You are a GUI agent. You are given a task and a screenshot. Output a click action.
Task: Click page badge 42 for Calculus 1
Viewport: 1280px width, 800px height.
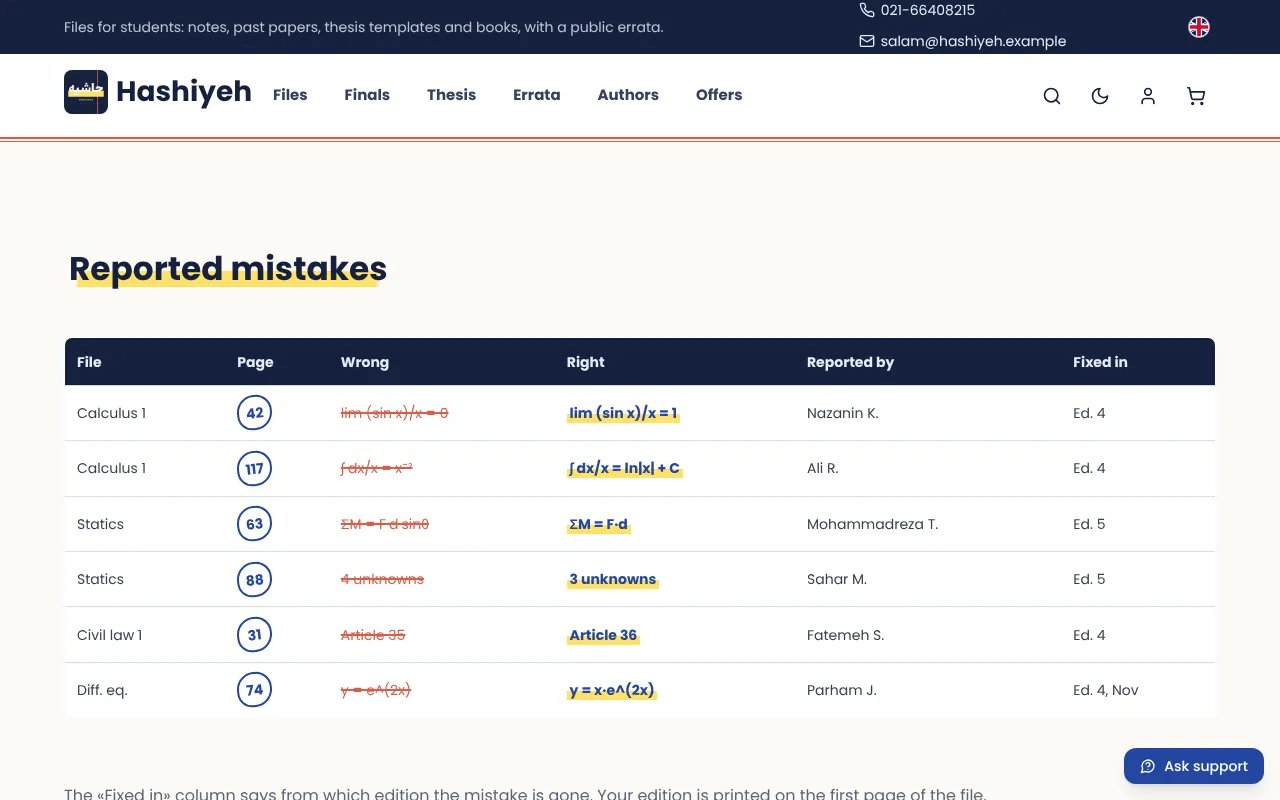pos(254,413)
